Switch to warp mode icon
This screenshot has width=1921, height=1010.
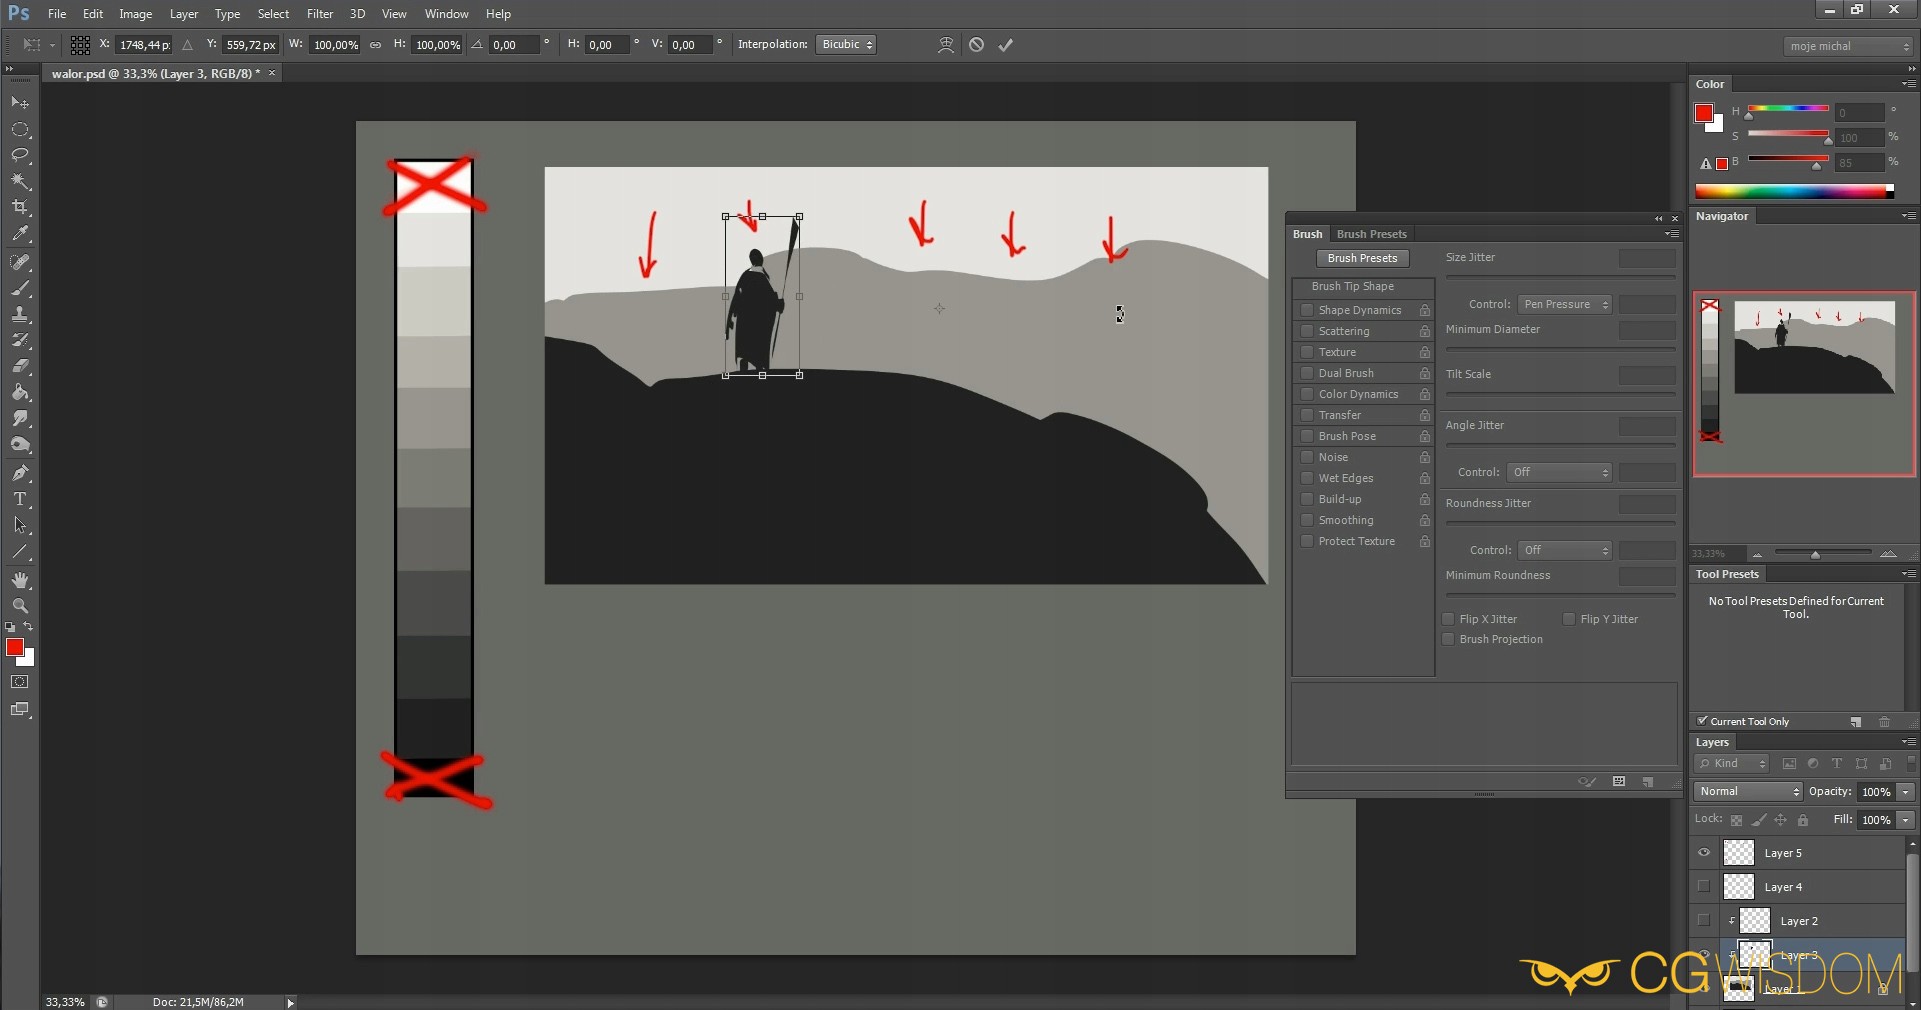[945, 45]
